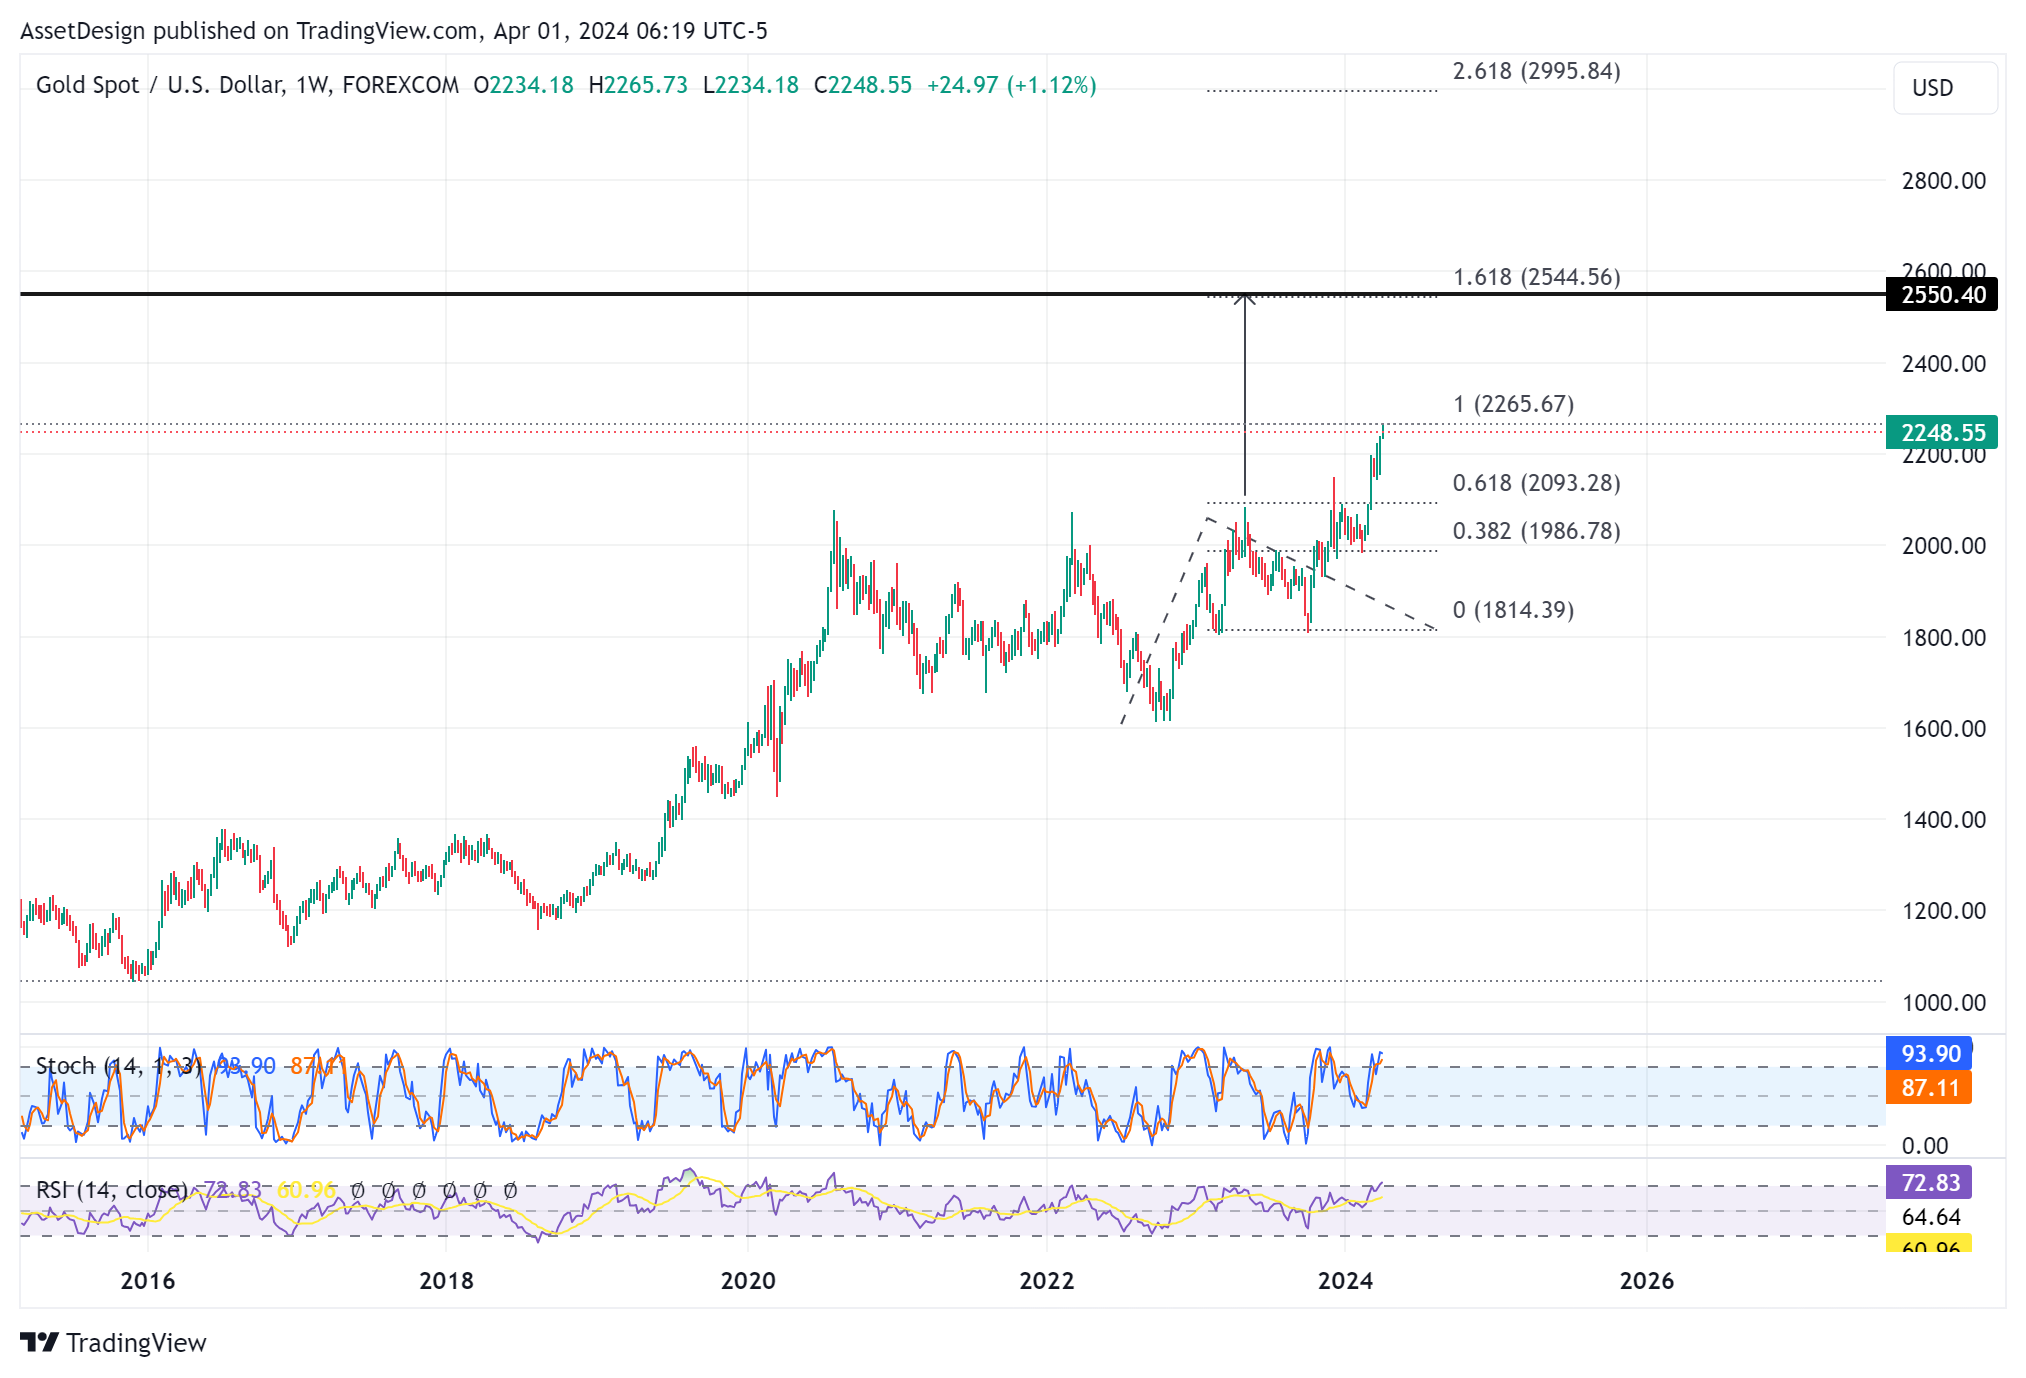Click the +24.97 (+1.12%) change value
This screenshot has width=2026, height=1378.
pos(1011,85)
